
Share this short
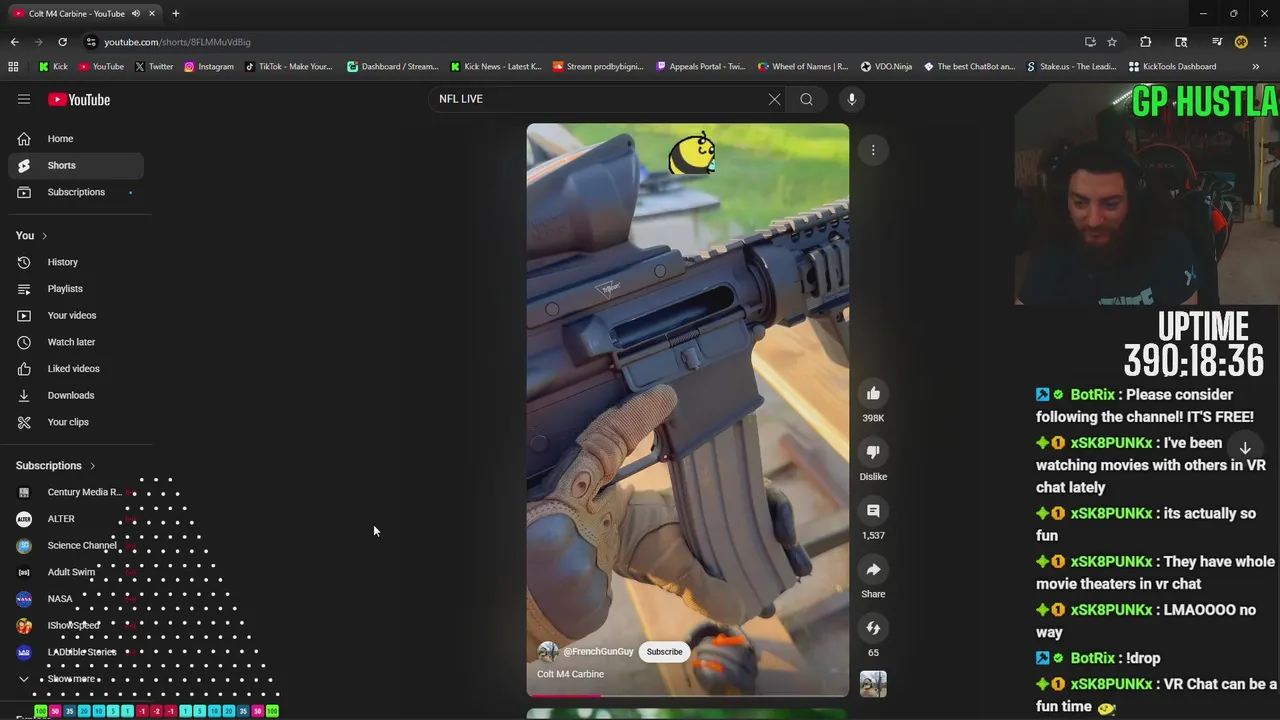coord(873,570)
